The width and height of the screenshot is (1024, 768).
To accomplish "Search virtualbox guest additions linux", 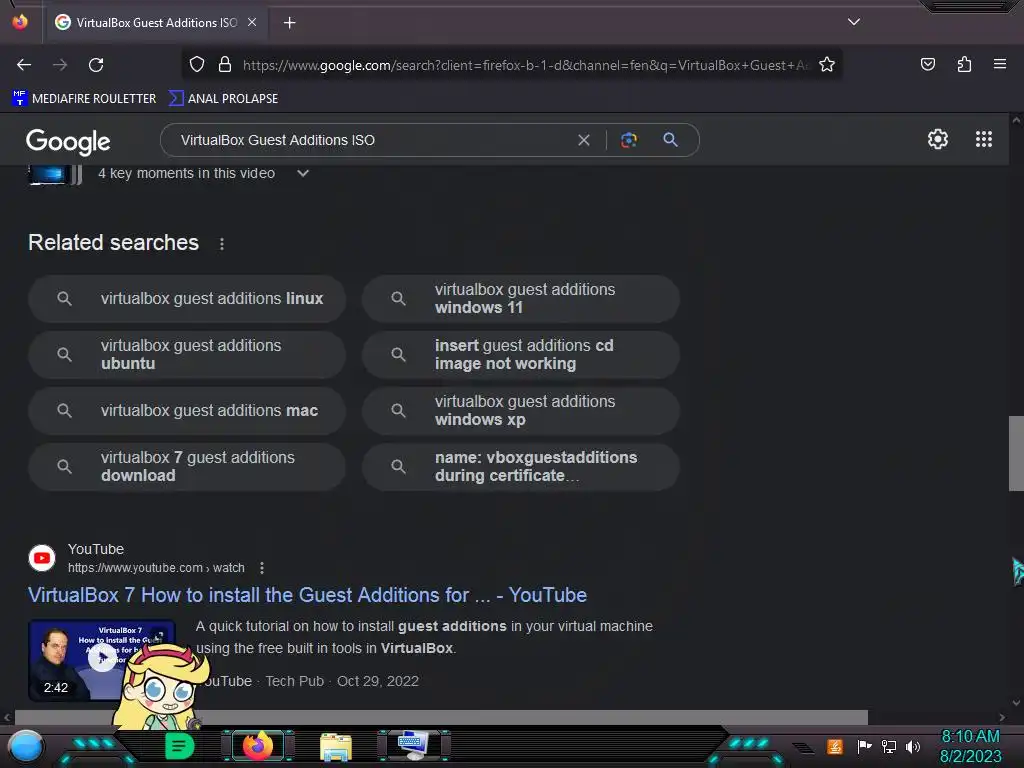I will click(x=187, y=298).
